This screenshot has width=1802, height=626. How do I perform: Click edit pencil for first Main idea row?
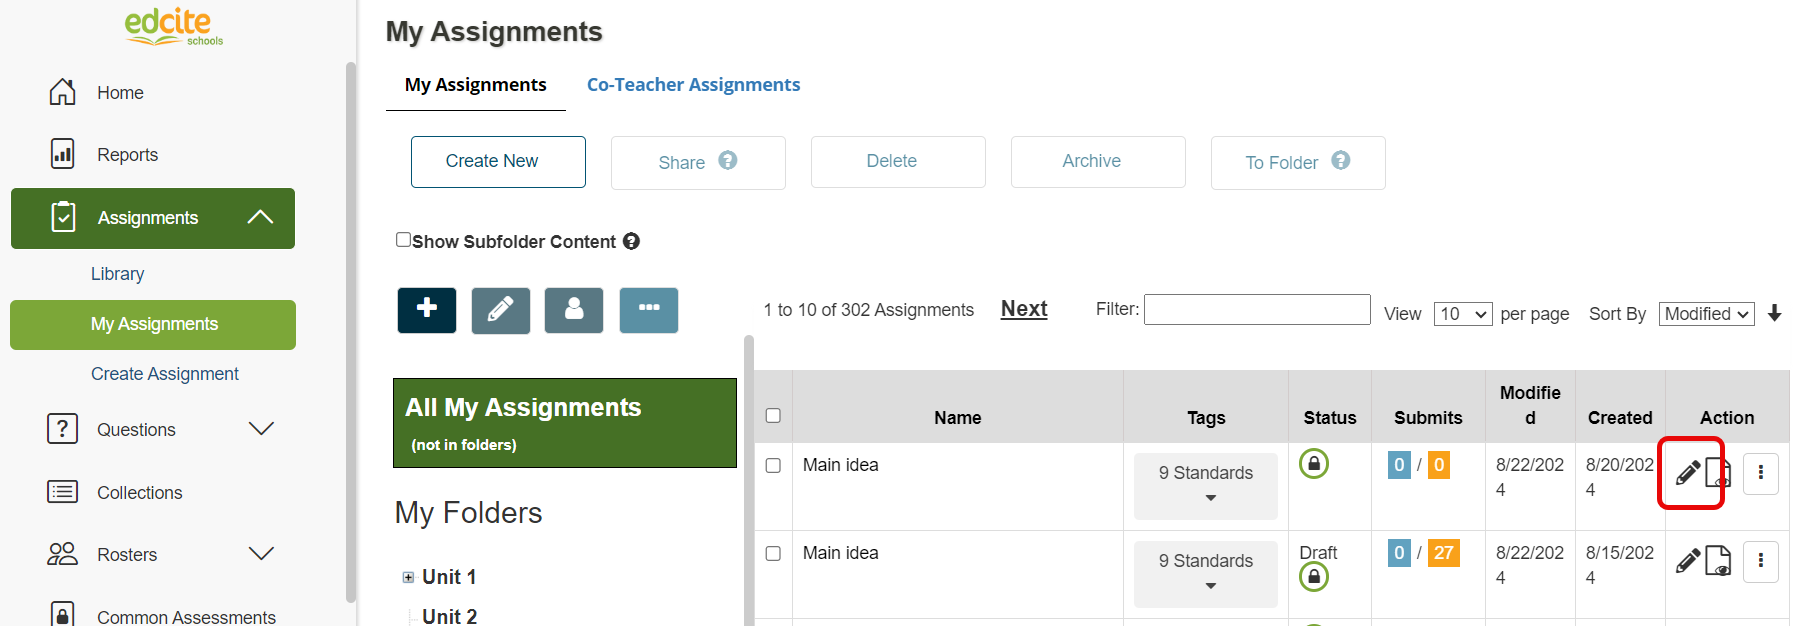[1688, 472]
